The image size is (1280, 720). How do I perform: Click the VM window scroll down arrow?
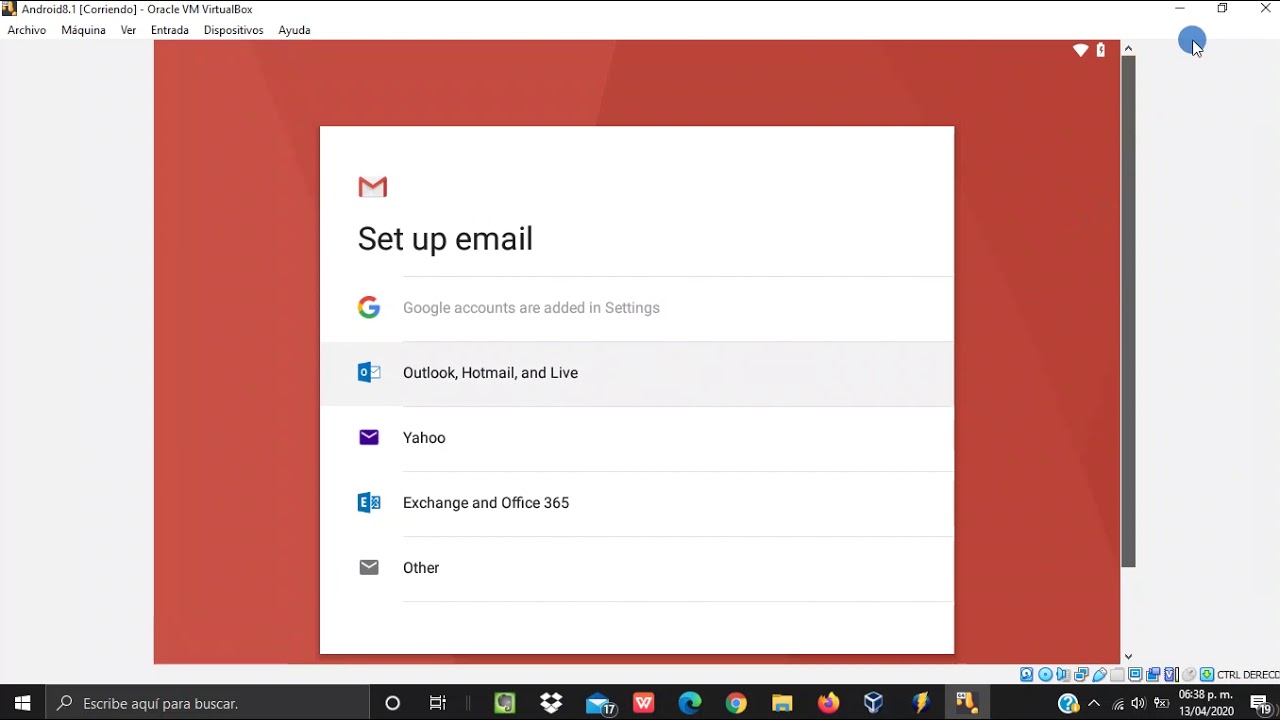(1128, 657)
